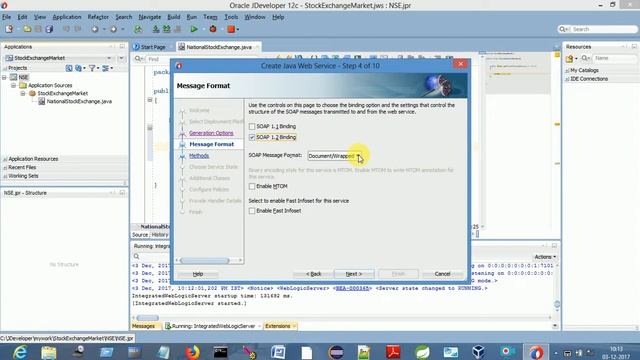
Task: Go to the Methods wizard step
Action: (x=199, y=156)
